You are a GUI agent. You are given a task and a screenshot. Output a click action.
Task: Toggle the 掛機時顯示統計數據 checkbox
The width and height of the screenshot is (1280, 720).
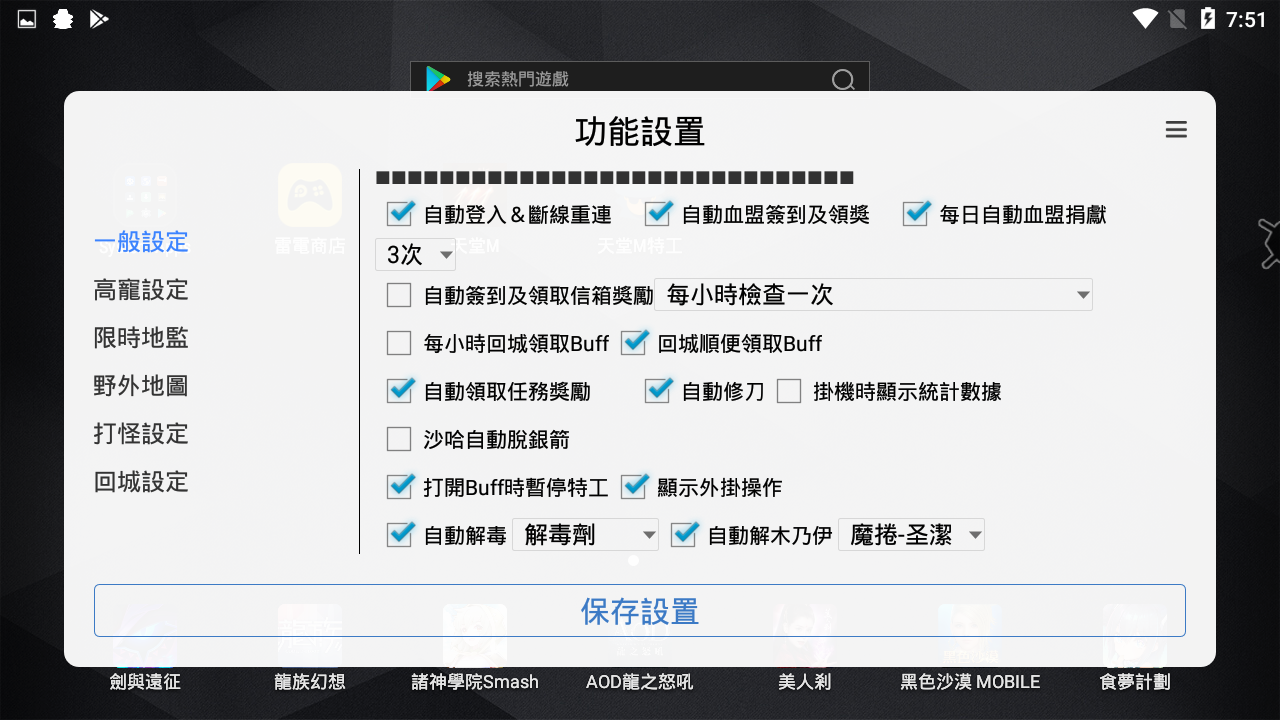(790, 391)
